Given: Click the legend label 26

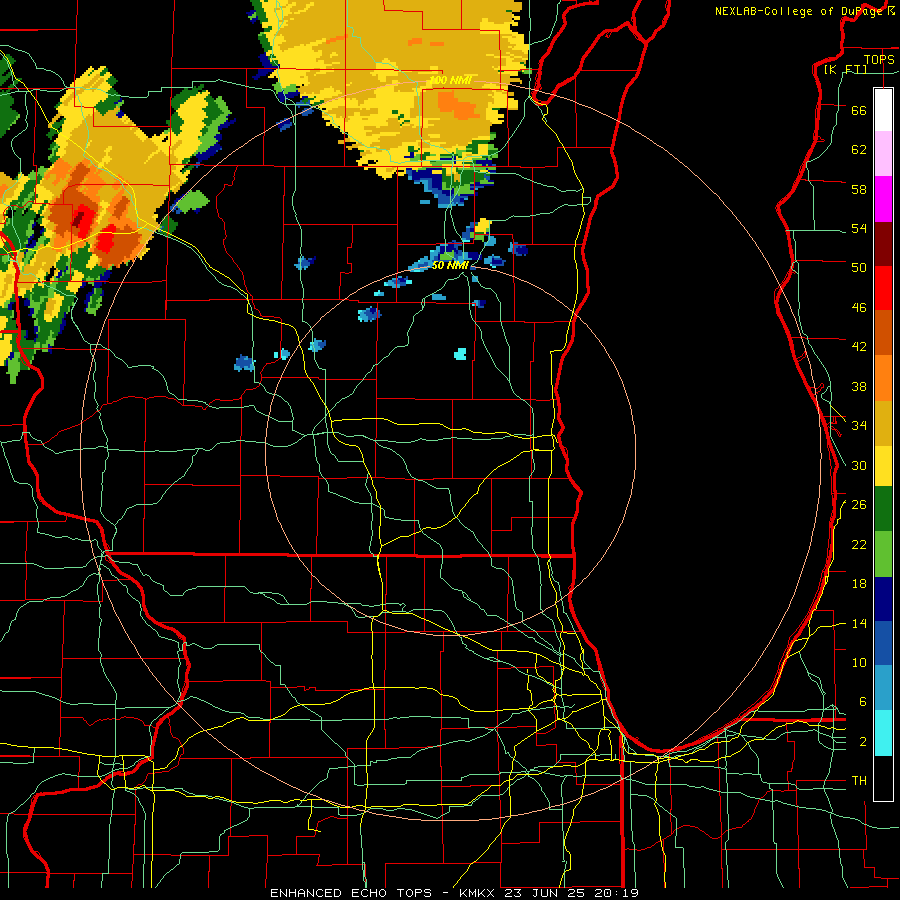Looking at the screenshot, I should click(859, 505).
